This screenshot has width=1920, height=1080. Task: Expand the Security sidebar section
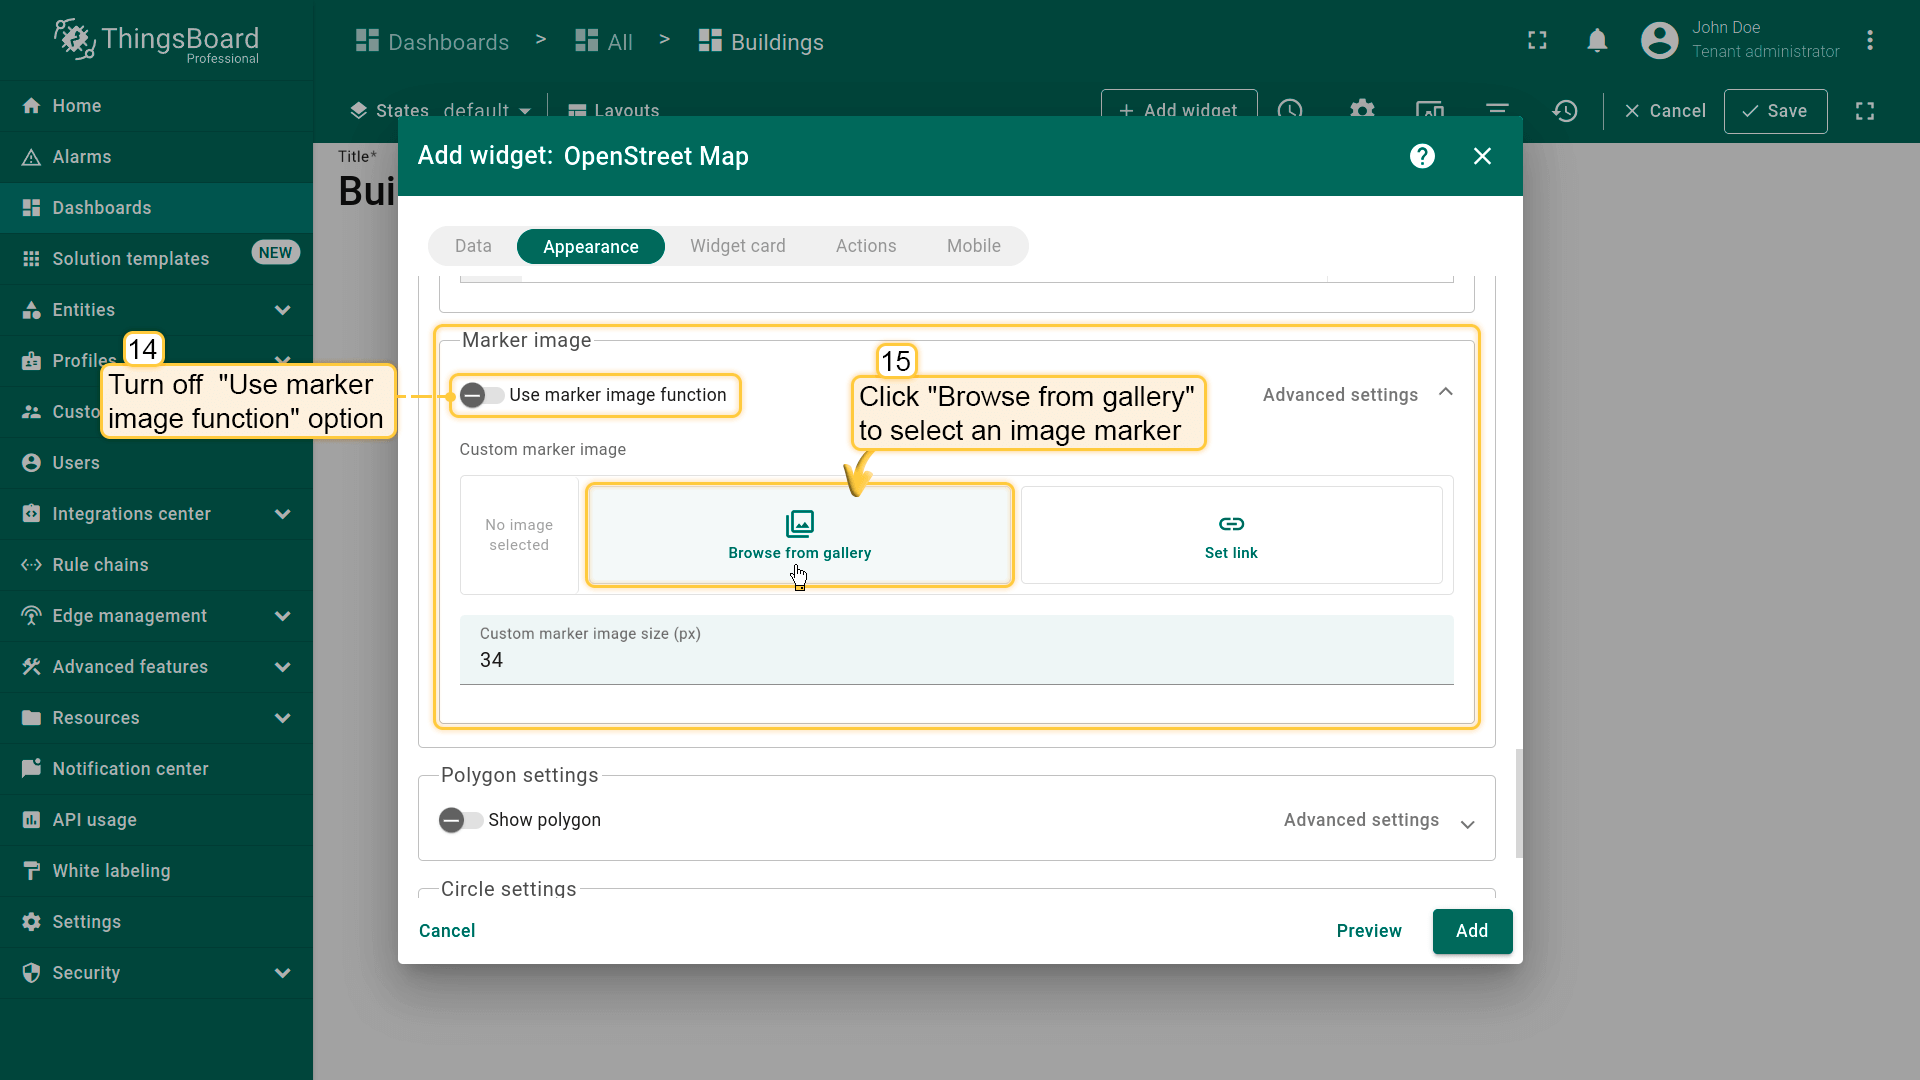click(282, 973)
